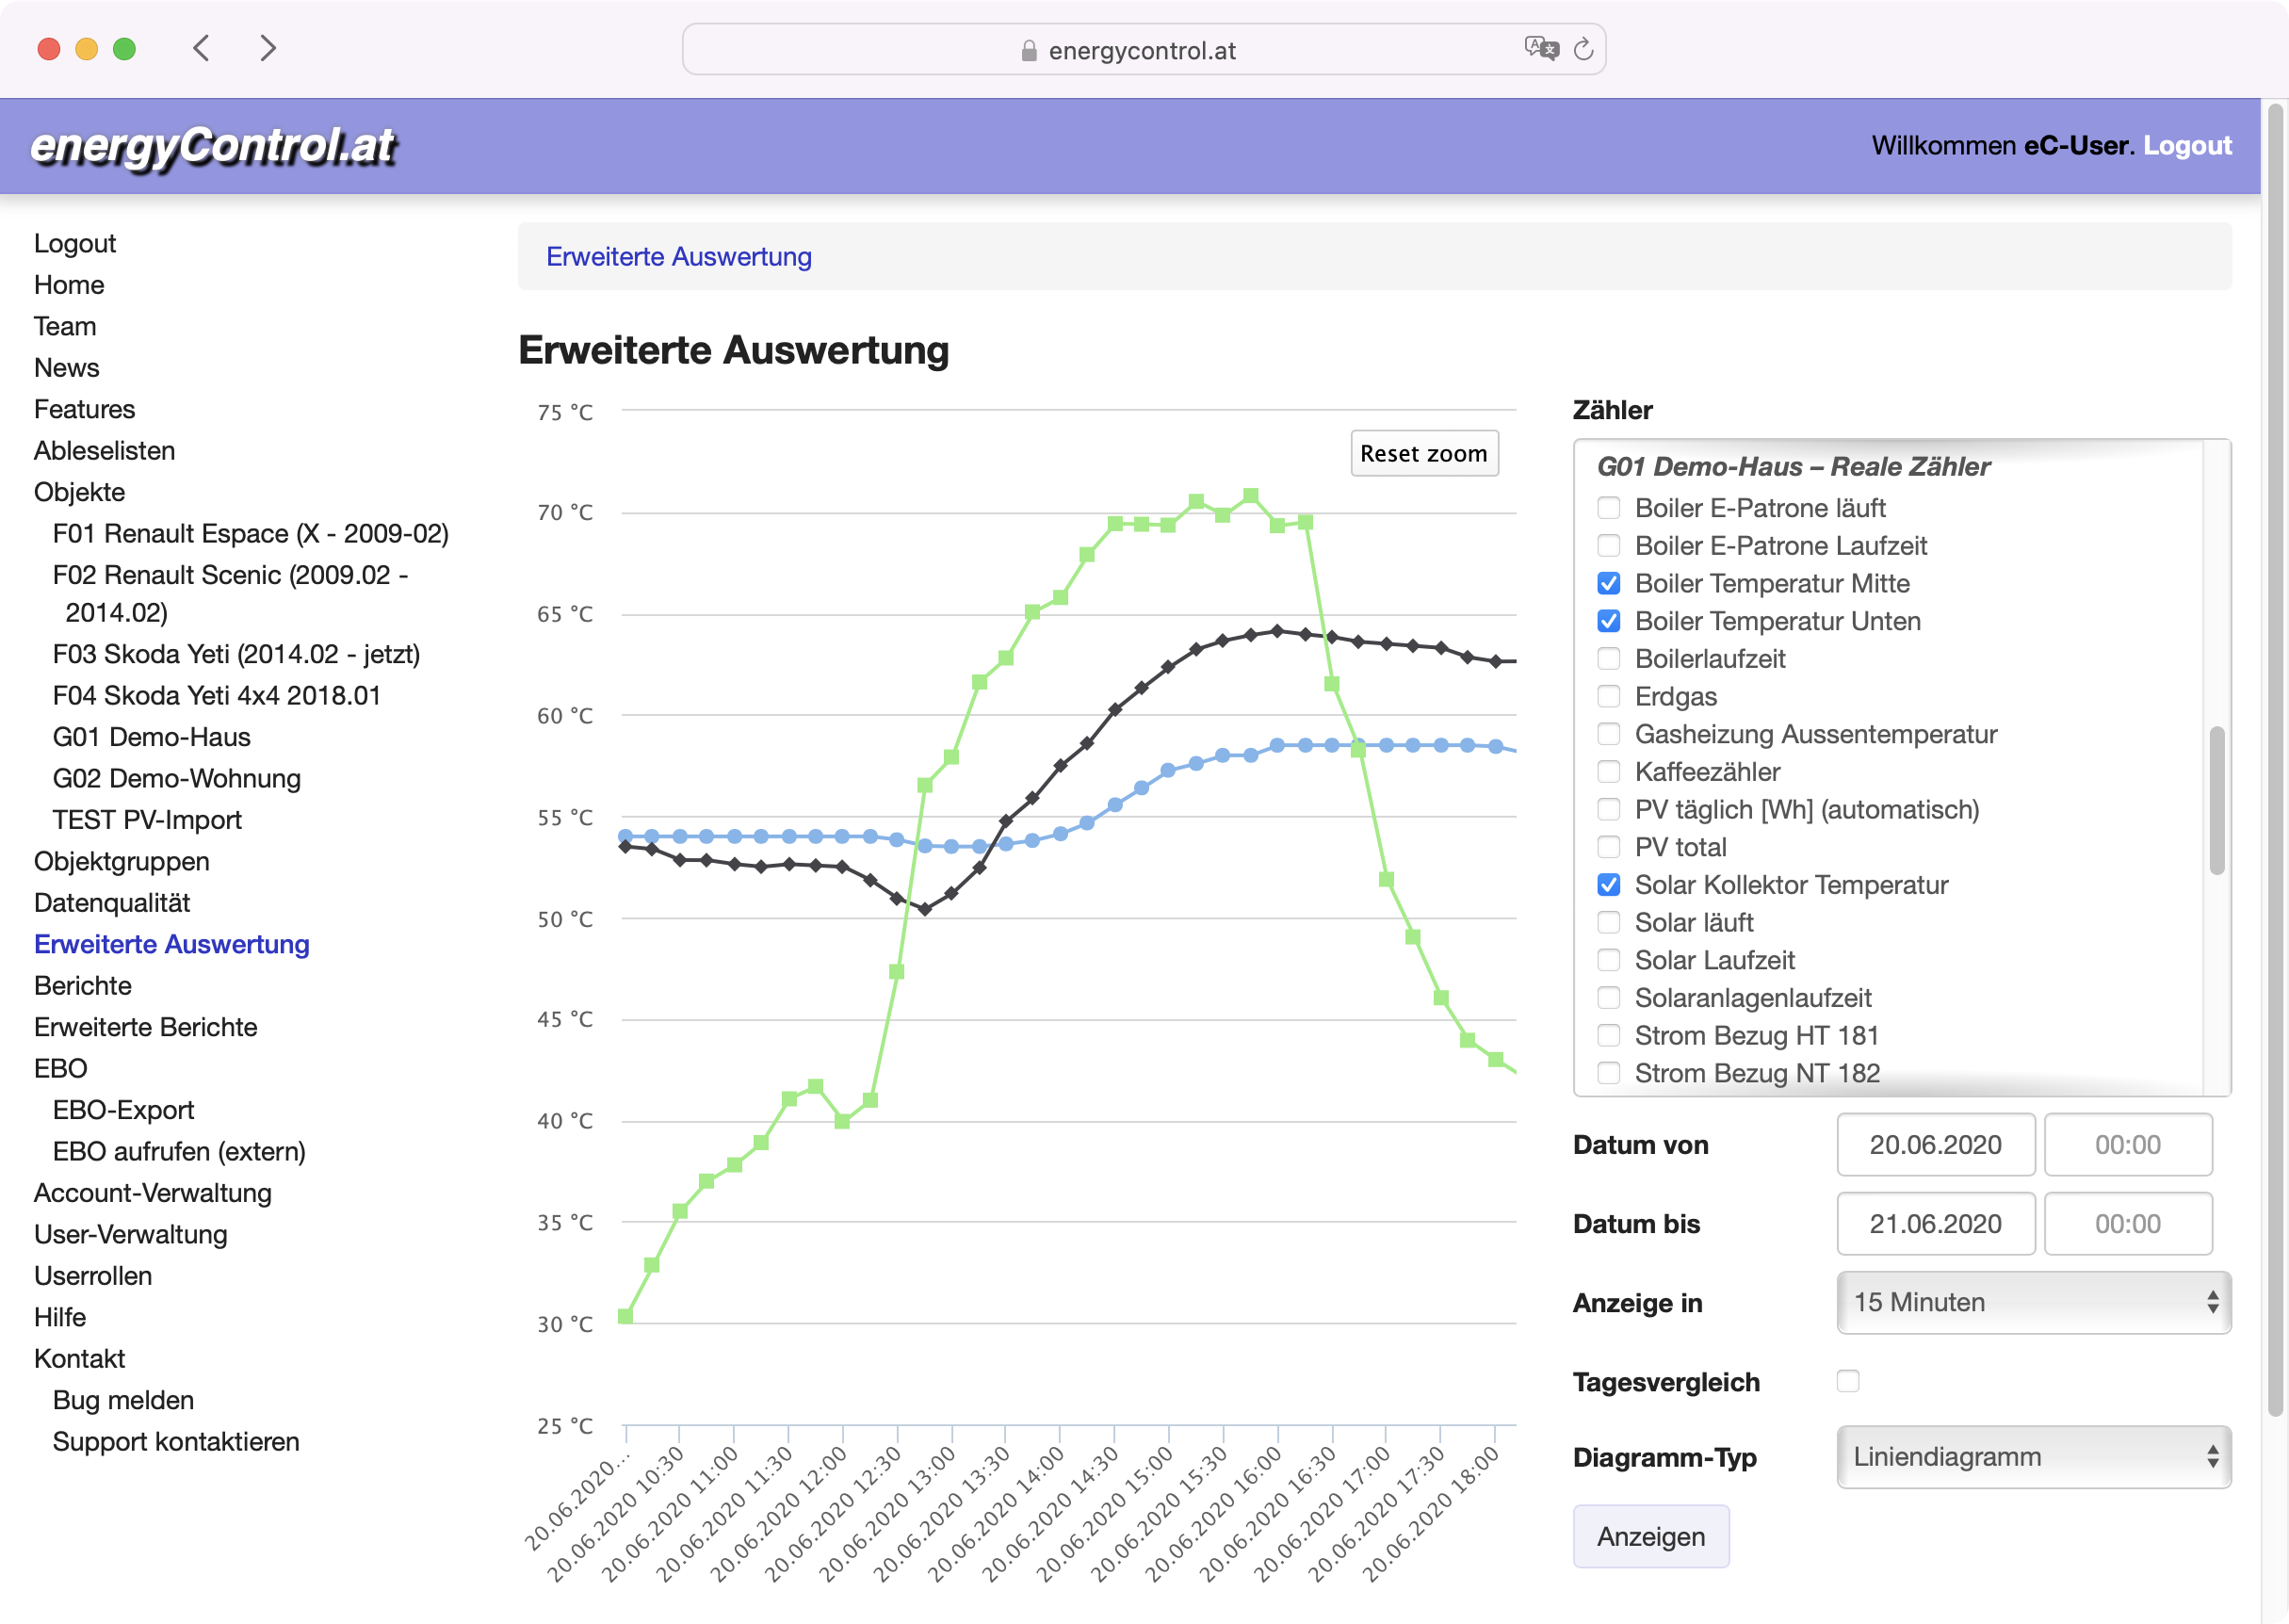Click the browser forward arrow
The height and width of the screenshot is (1624, 2289).
point(267,48)
